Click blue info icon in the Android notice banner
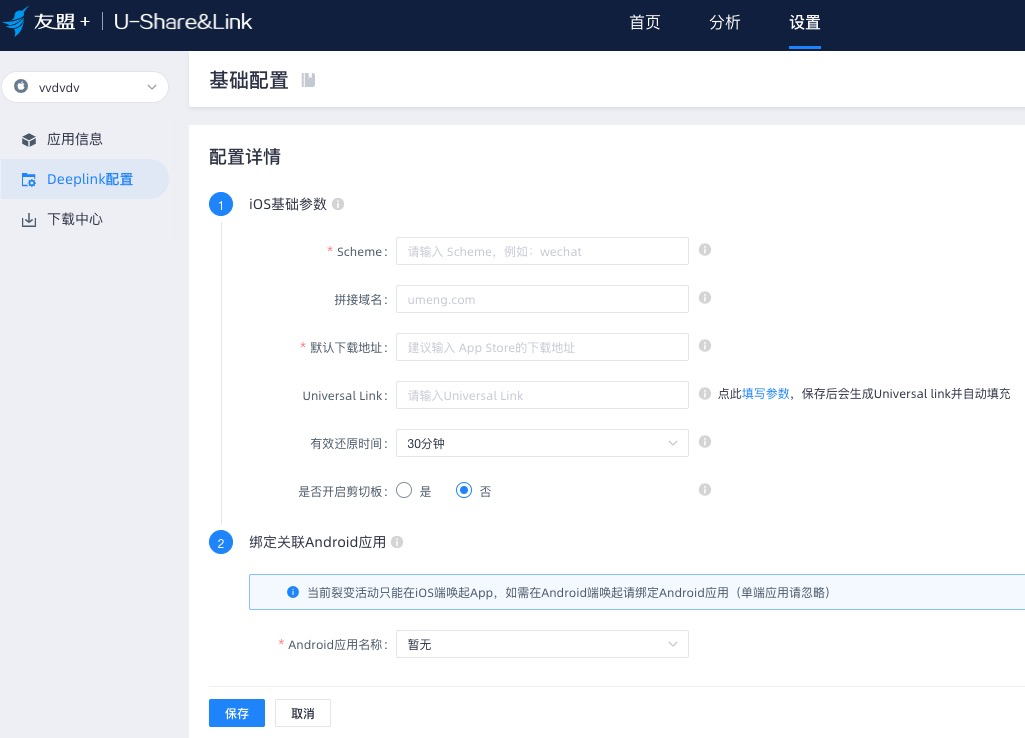The height and width of the screenshot is (738, 1025). 293,592
